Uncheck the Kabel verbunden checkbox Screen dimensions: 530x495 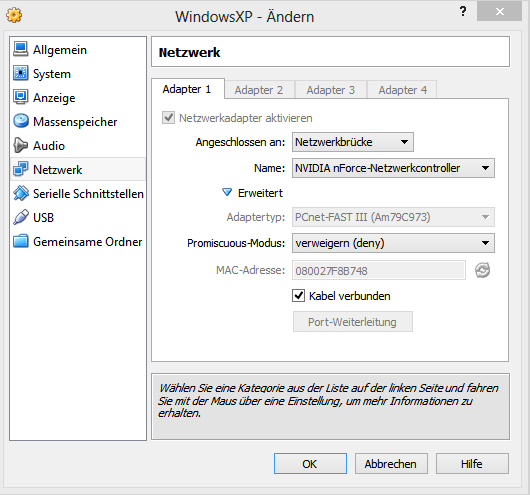click(x=298, y=296)
